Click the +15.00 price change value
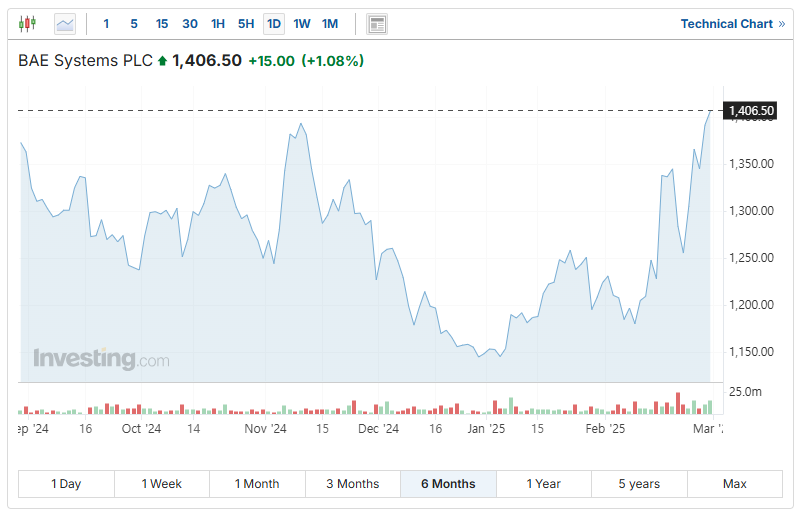The height and width of the screenshot is (514, 799). [x=272, y=61]
